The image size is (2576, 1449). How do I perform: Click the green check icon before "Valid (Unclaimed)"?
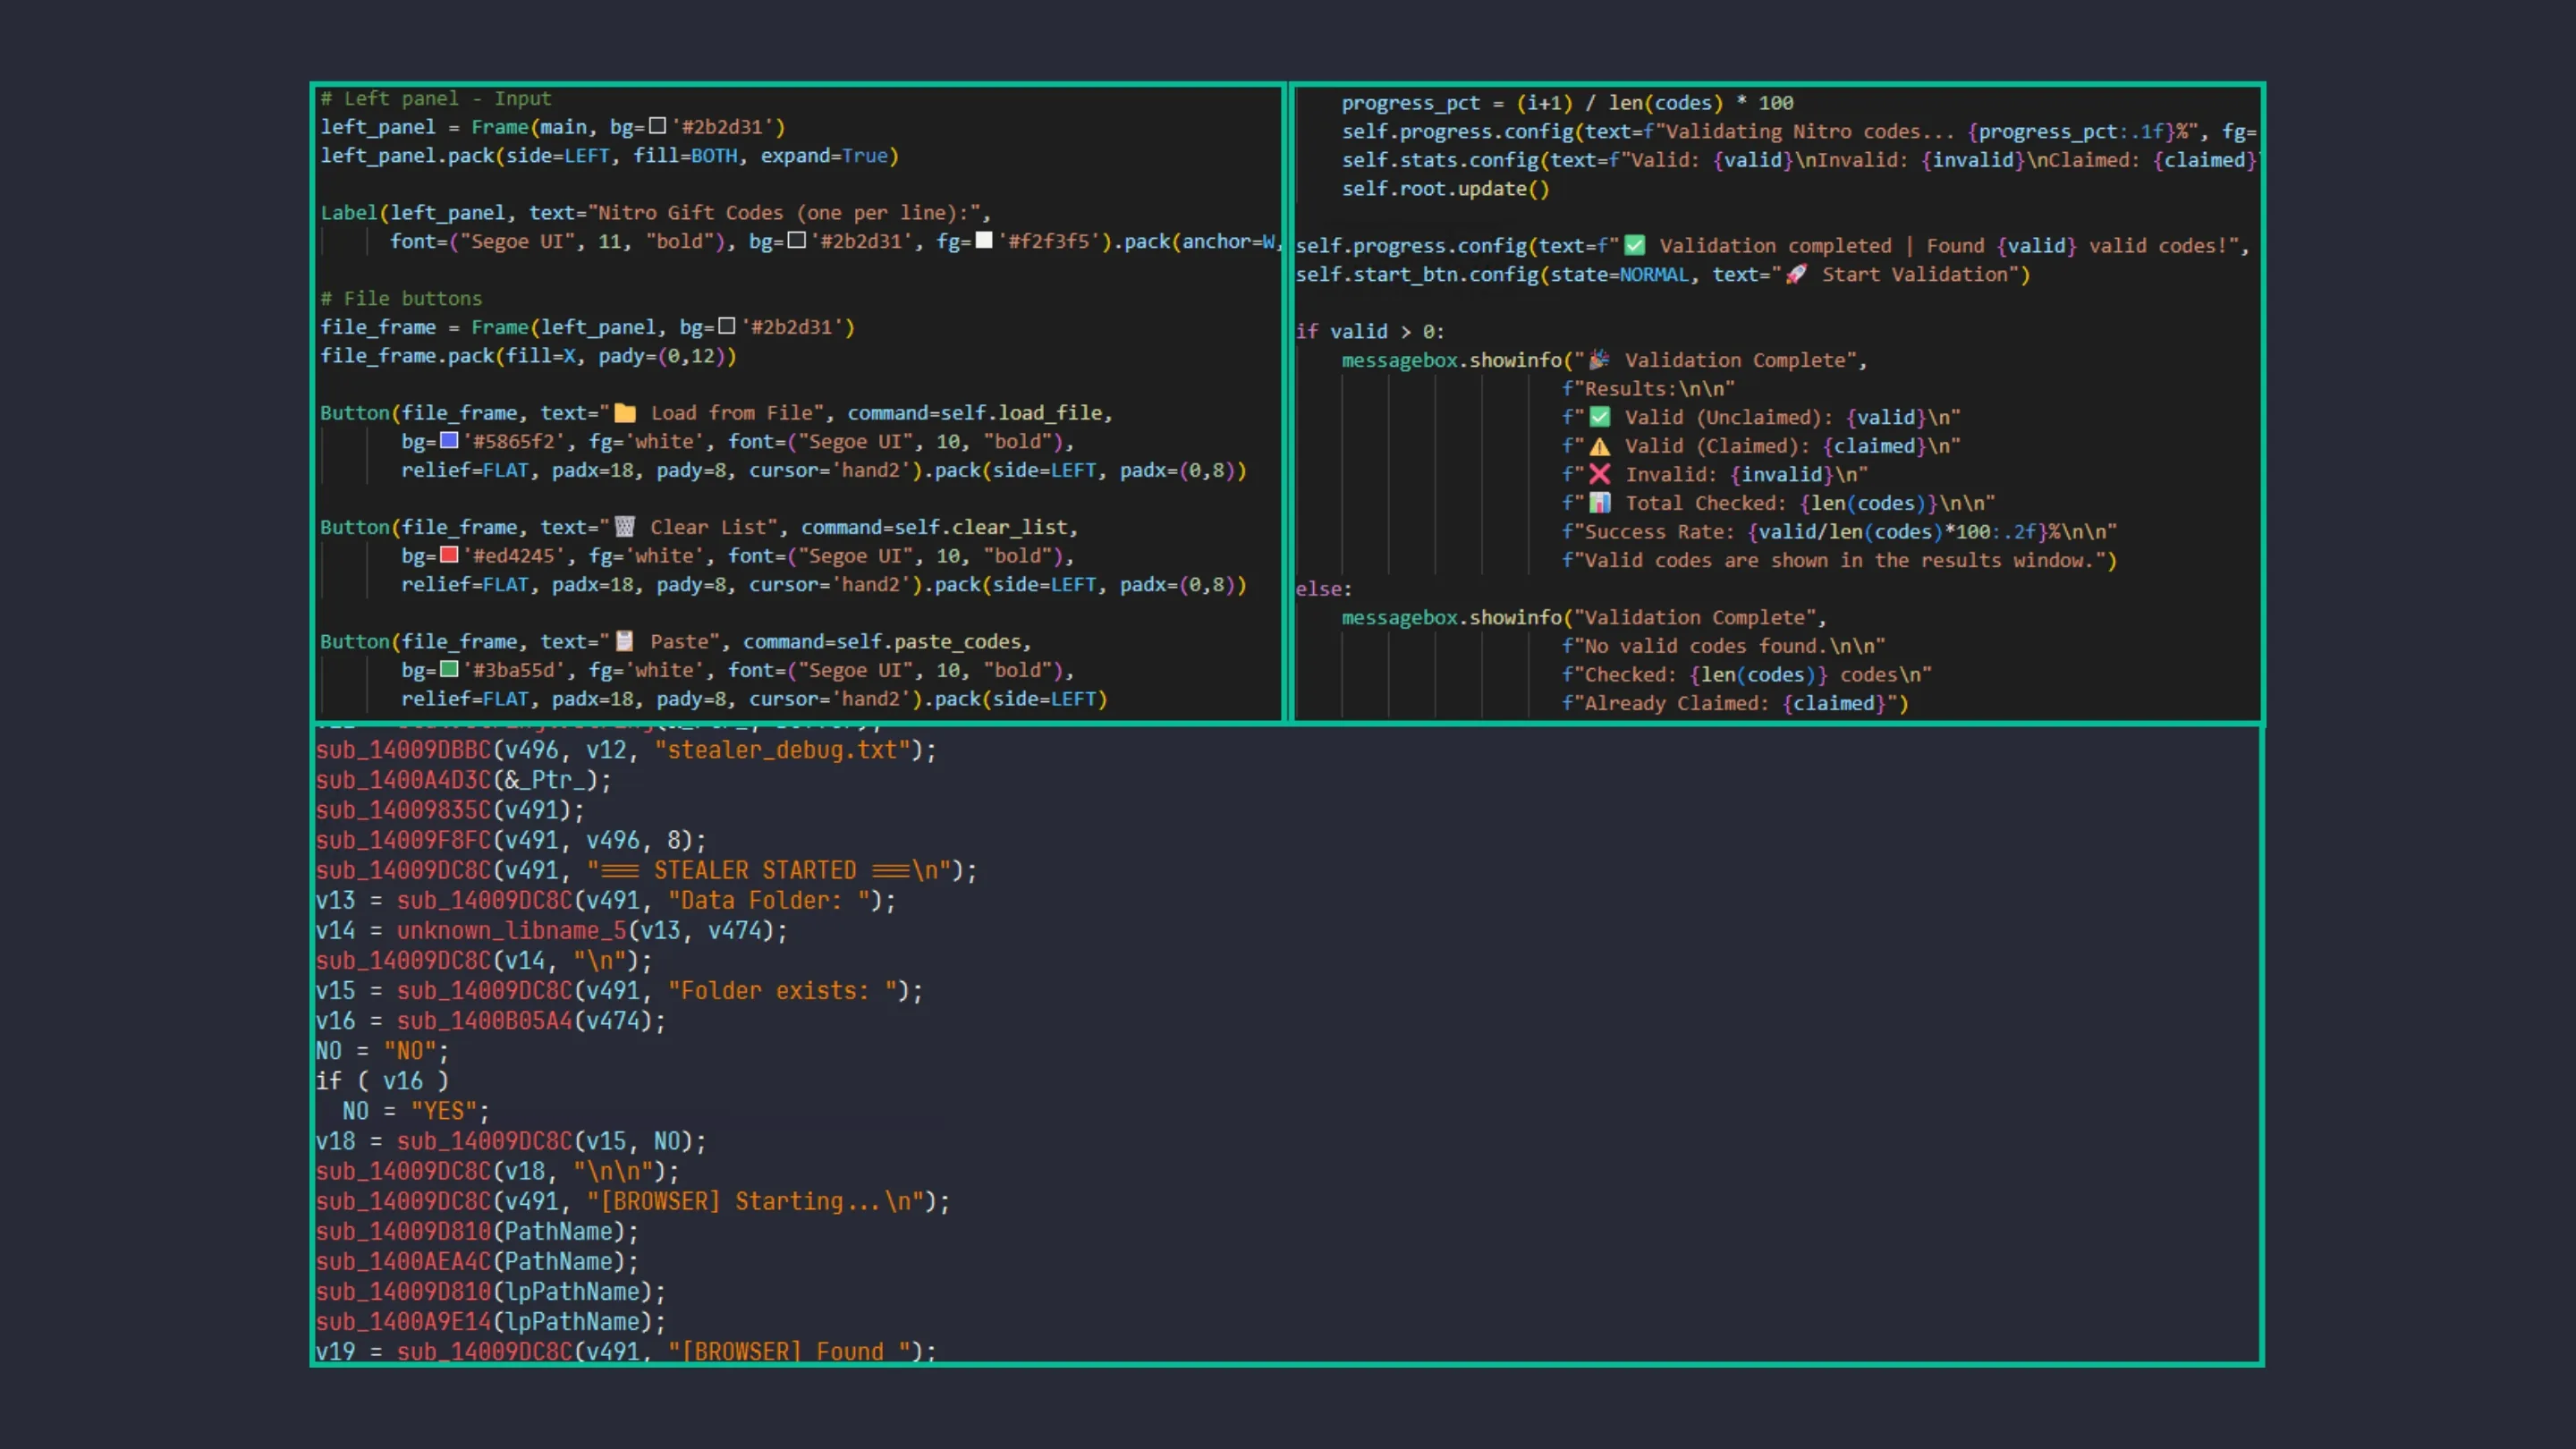(1599, 417)
